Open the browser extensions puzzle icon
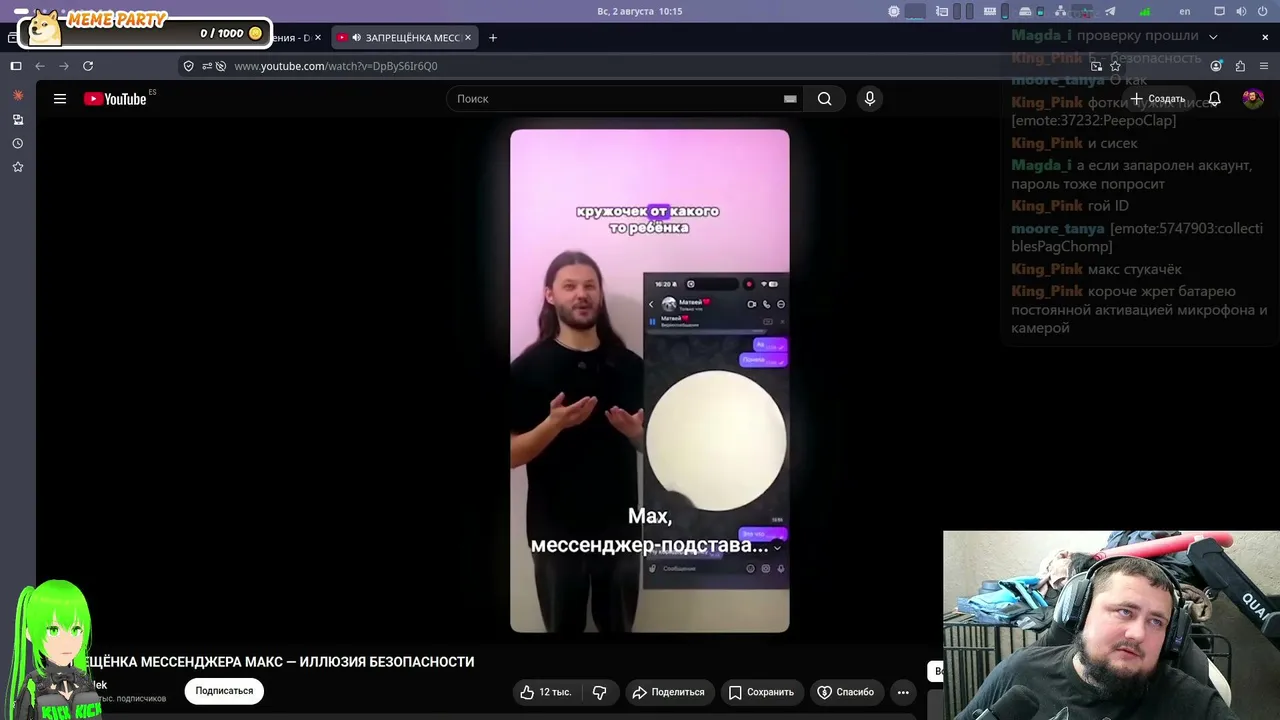 pyautogui.click(x=1240, y=66)
